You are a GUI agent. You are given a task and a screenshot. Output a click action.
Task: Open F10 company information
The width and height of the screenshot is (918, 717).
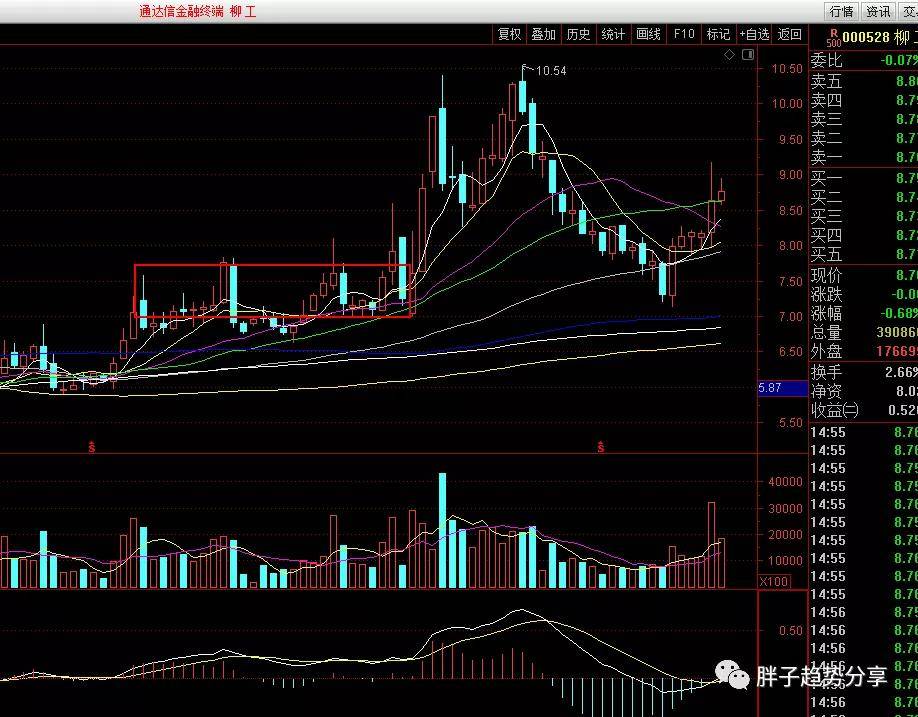(x=683, y=35)
